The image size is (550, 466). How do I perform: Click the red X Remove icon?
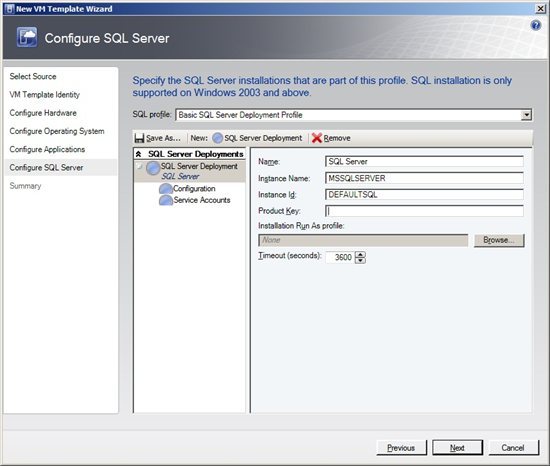[x=317, y=138]
